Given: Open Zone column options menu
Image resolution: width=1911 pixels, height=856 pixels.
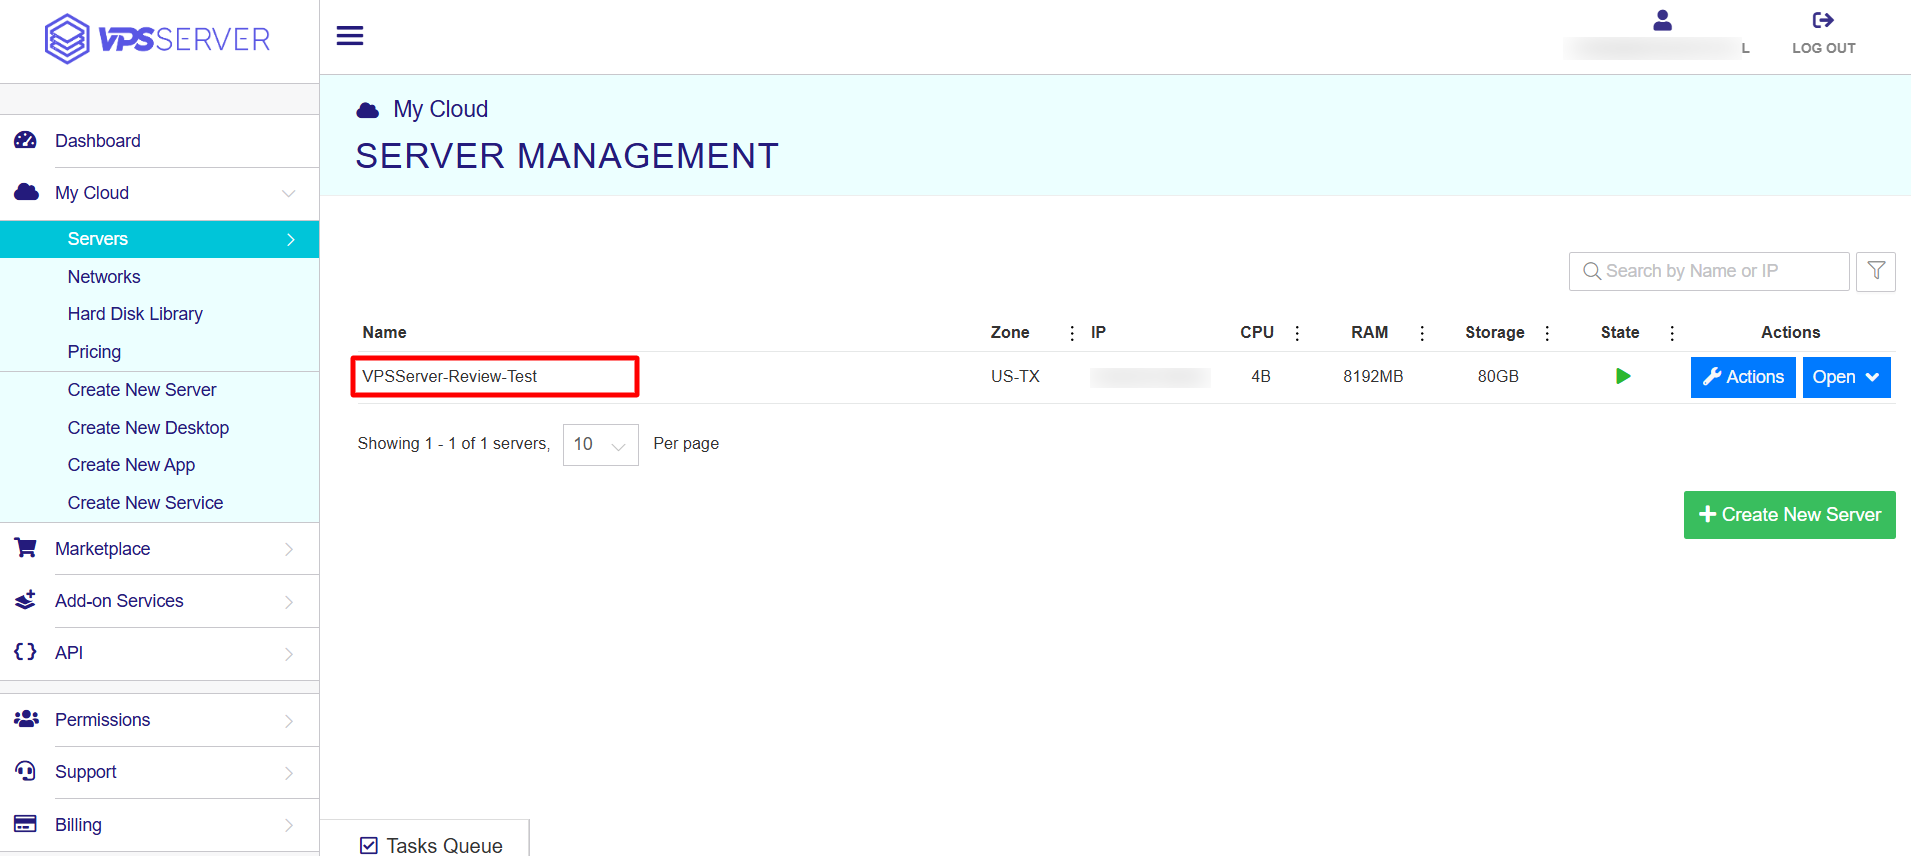Looking at the screenshot, I should coord(1072,333).
